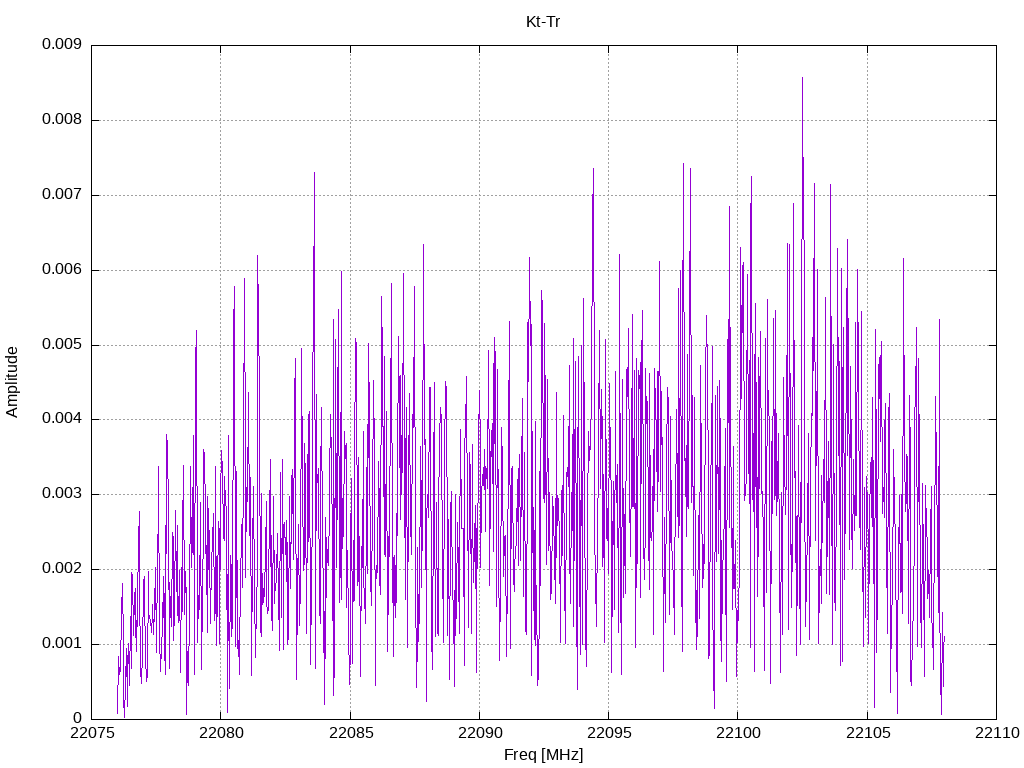The image size is (1024, 768).
Task: Click the tallest spectrum peak near 22102.5 MHz
Action: point(803,78)
